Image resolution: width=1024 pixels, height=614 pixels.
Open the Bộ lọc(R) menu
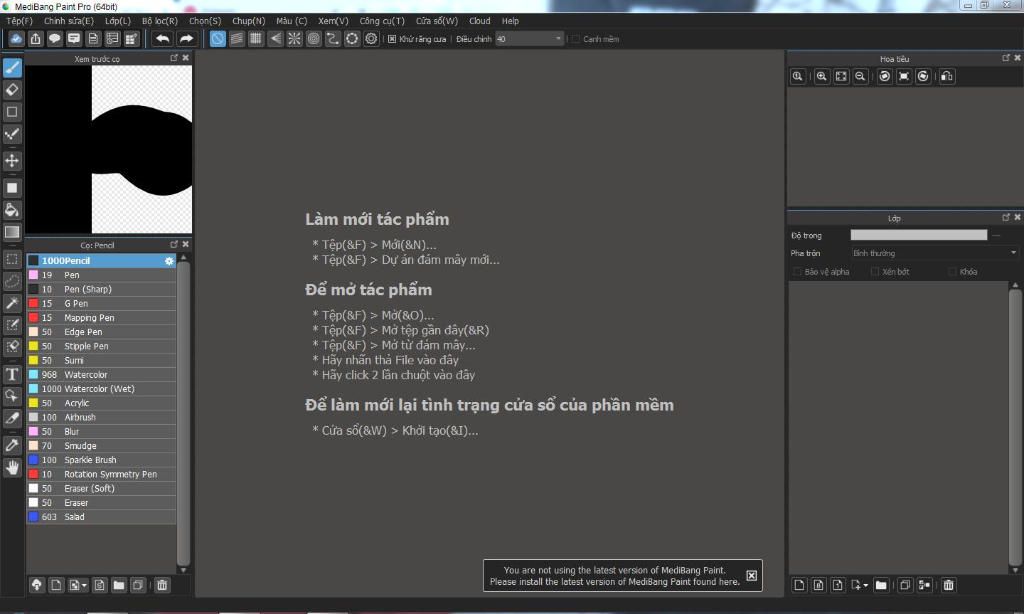159,21
